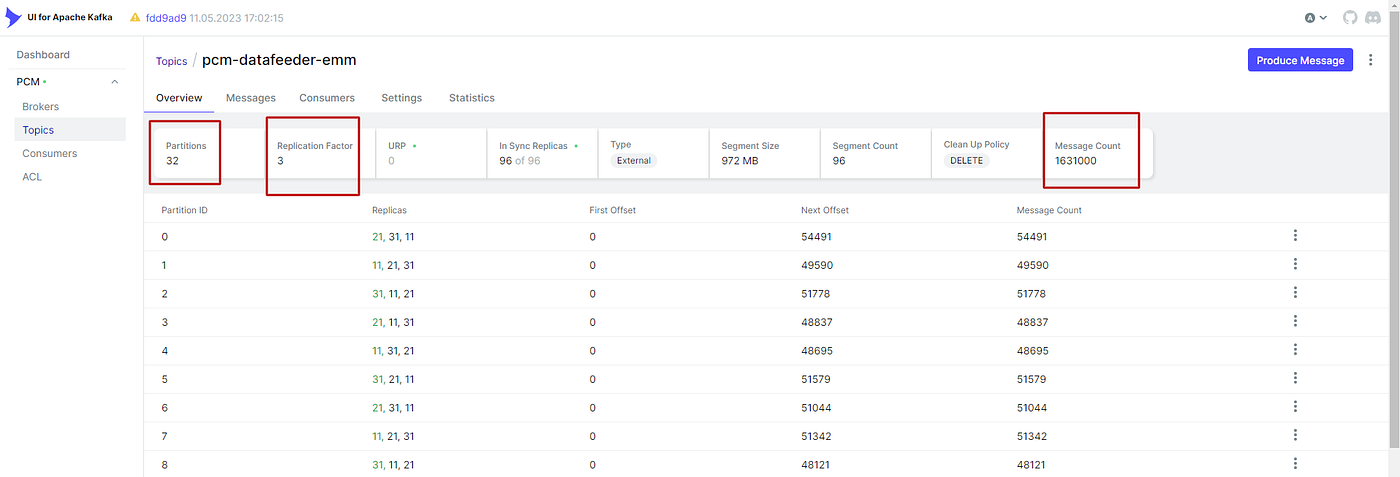Click the Message Count cell 48695
The height and width of the screenshot is (477, 1400).
click(x=1032, y=351)
